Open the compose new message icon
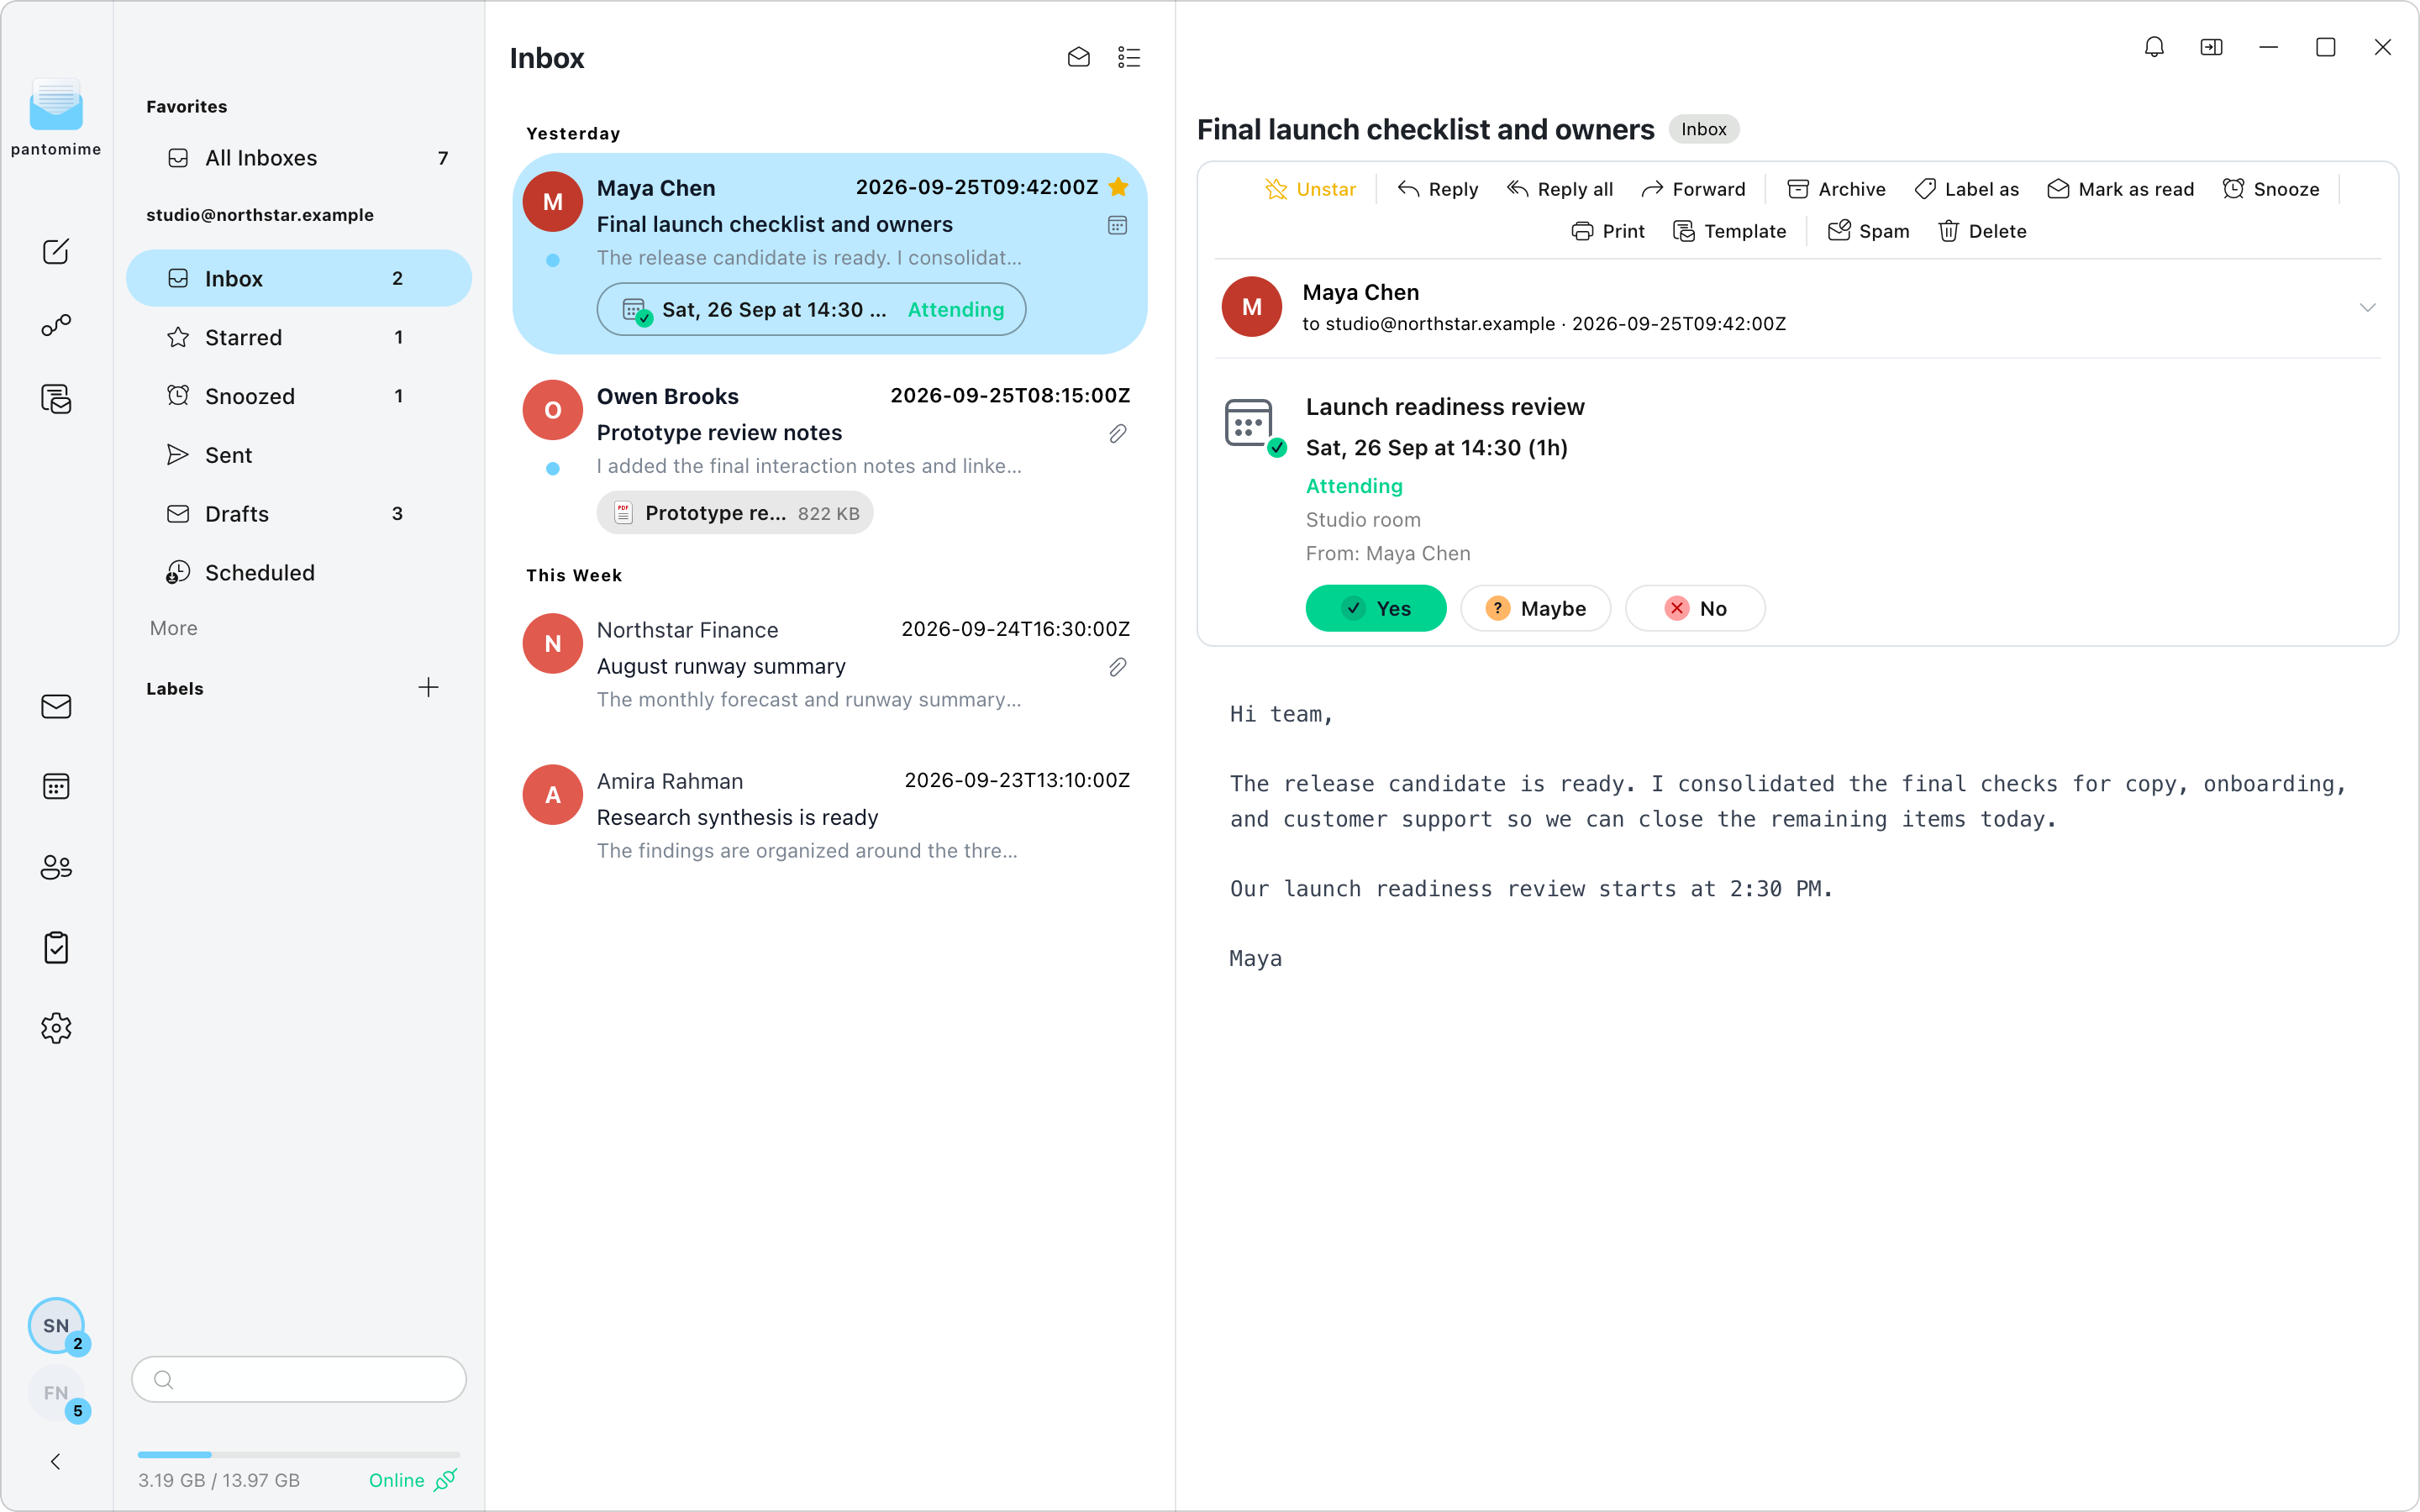The image size is (2420, 1512). pyautogui.click(x=56, y=251)
